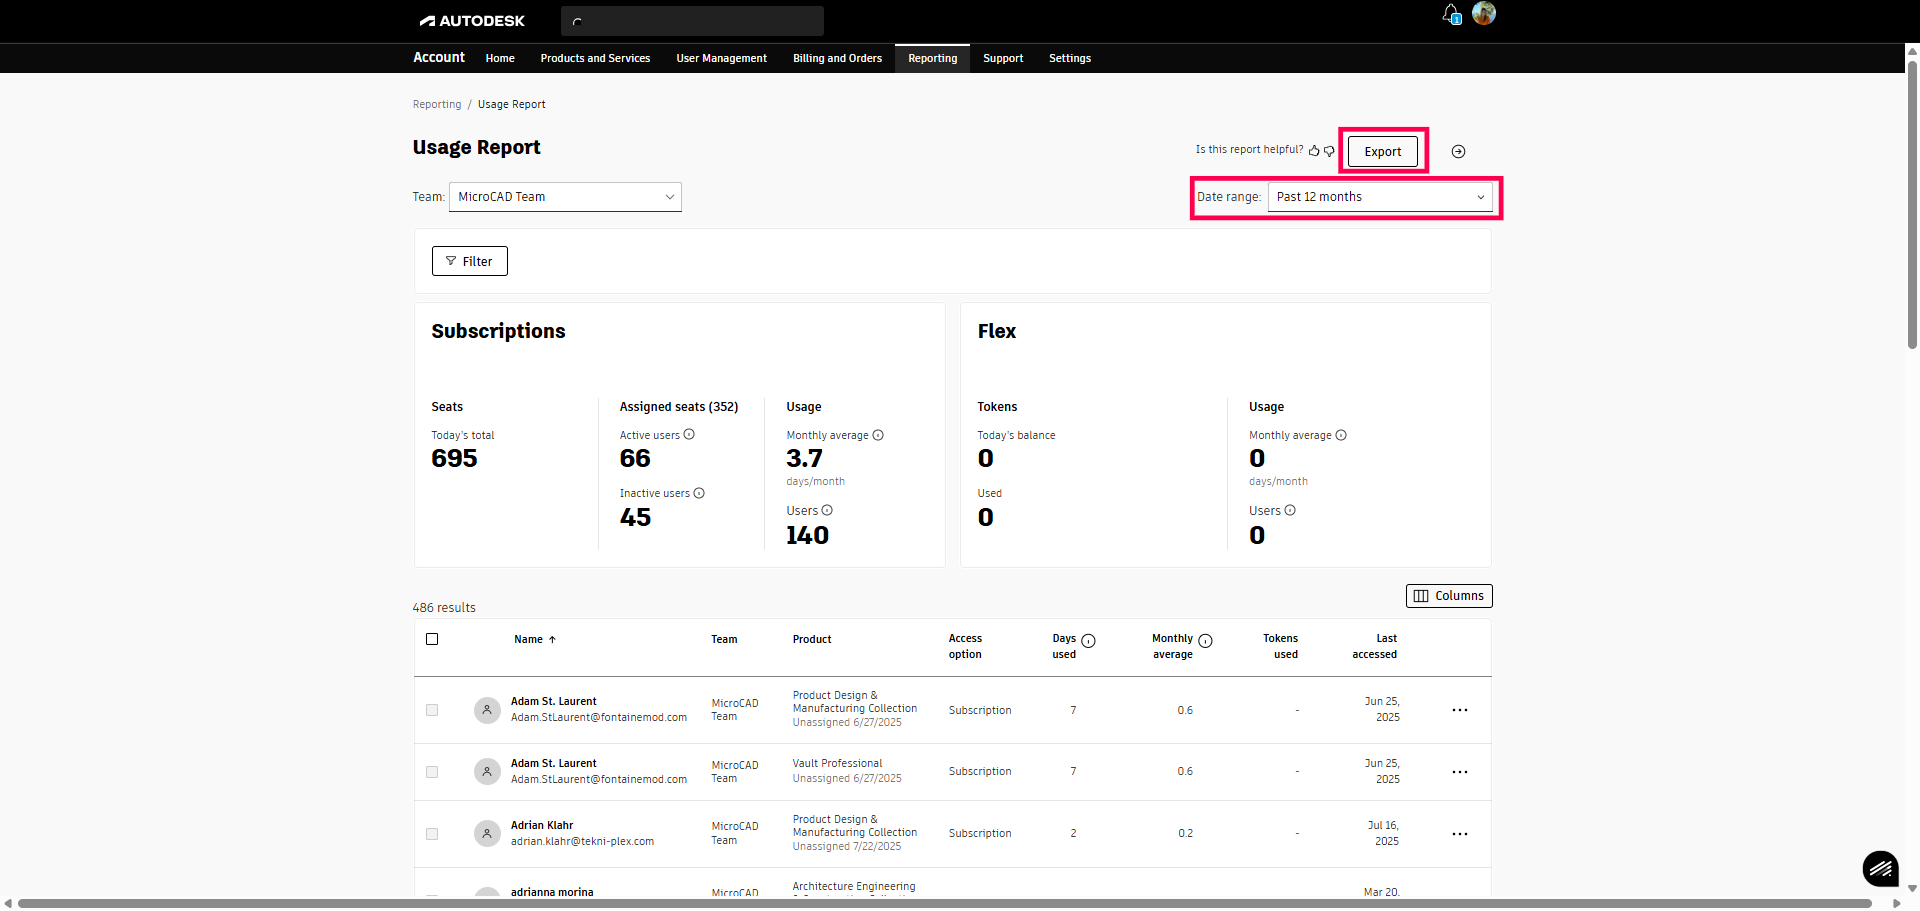Click the search input field
Screen dimensions: 1920x911
[700, 21]
